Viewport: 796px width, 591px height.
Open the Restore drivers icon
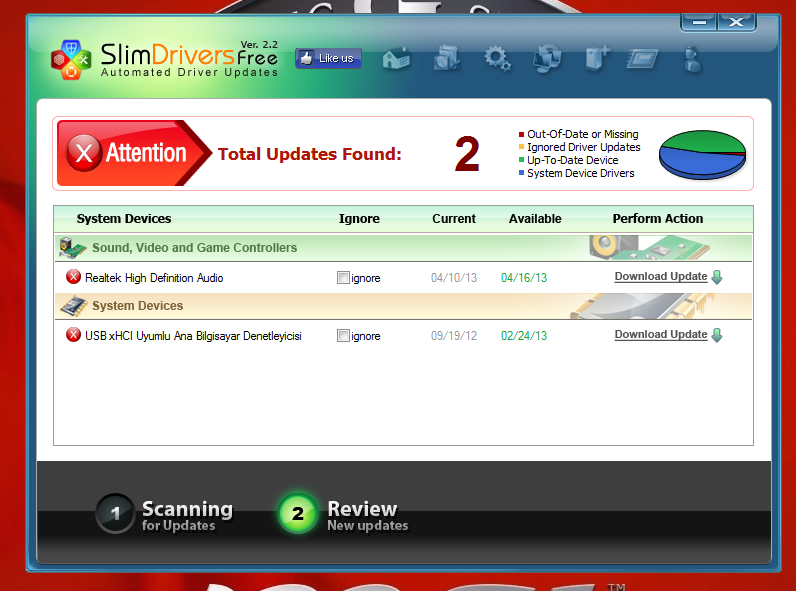point(547,59)
